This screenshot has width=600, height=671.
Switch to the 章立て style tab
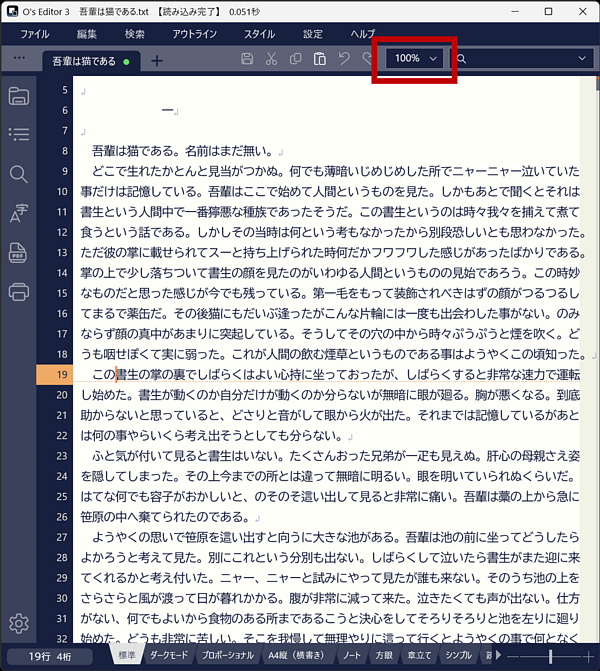419,655
